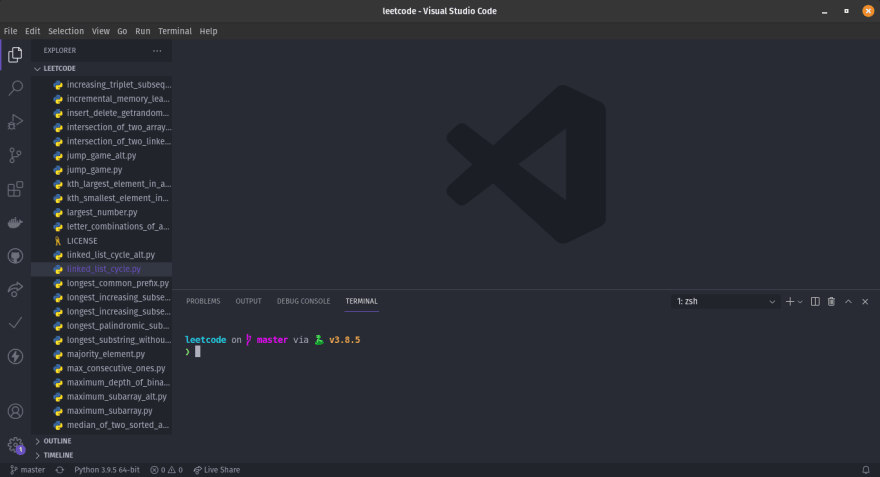Screen dimensions: 880x477
Task: Open jump_game.py file
Action: coord(102,169)
